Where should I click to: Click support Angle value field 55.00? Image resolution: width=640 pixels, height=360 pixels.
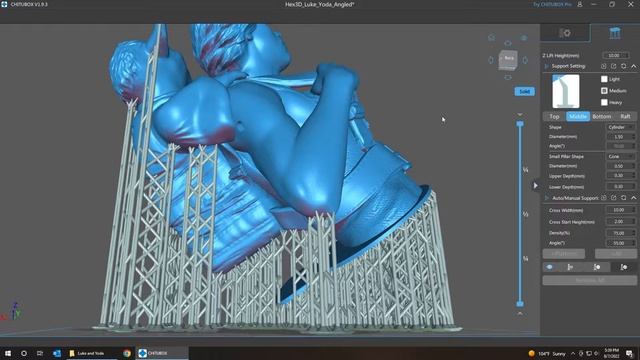click(x=620, y=243)
